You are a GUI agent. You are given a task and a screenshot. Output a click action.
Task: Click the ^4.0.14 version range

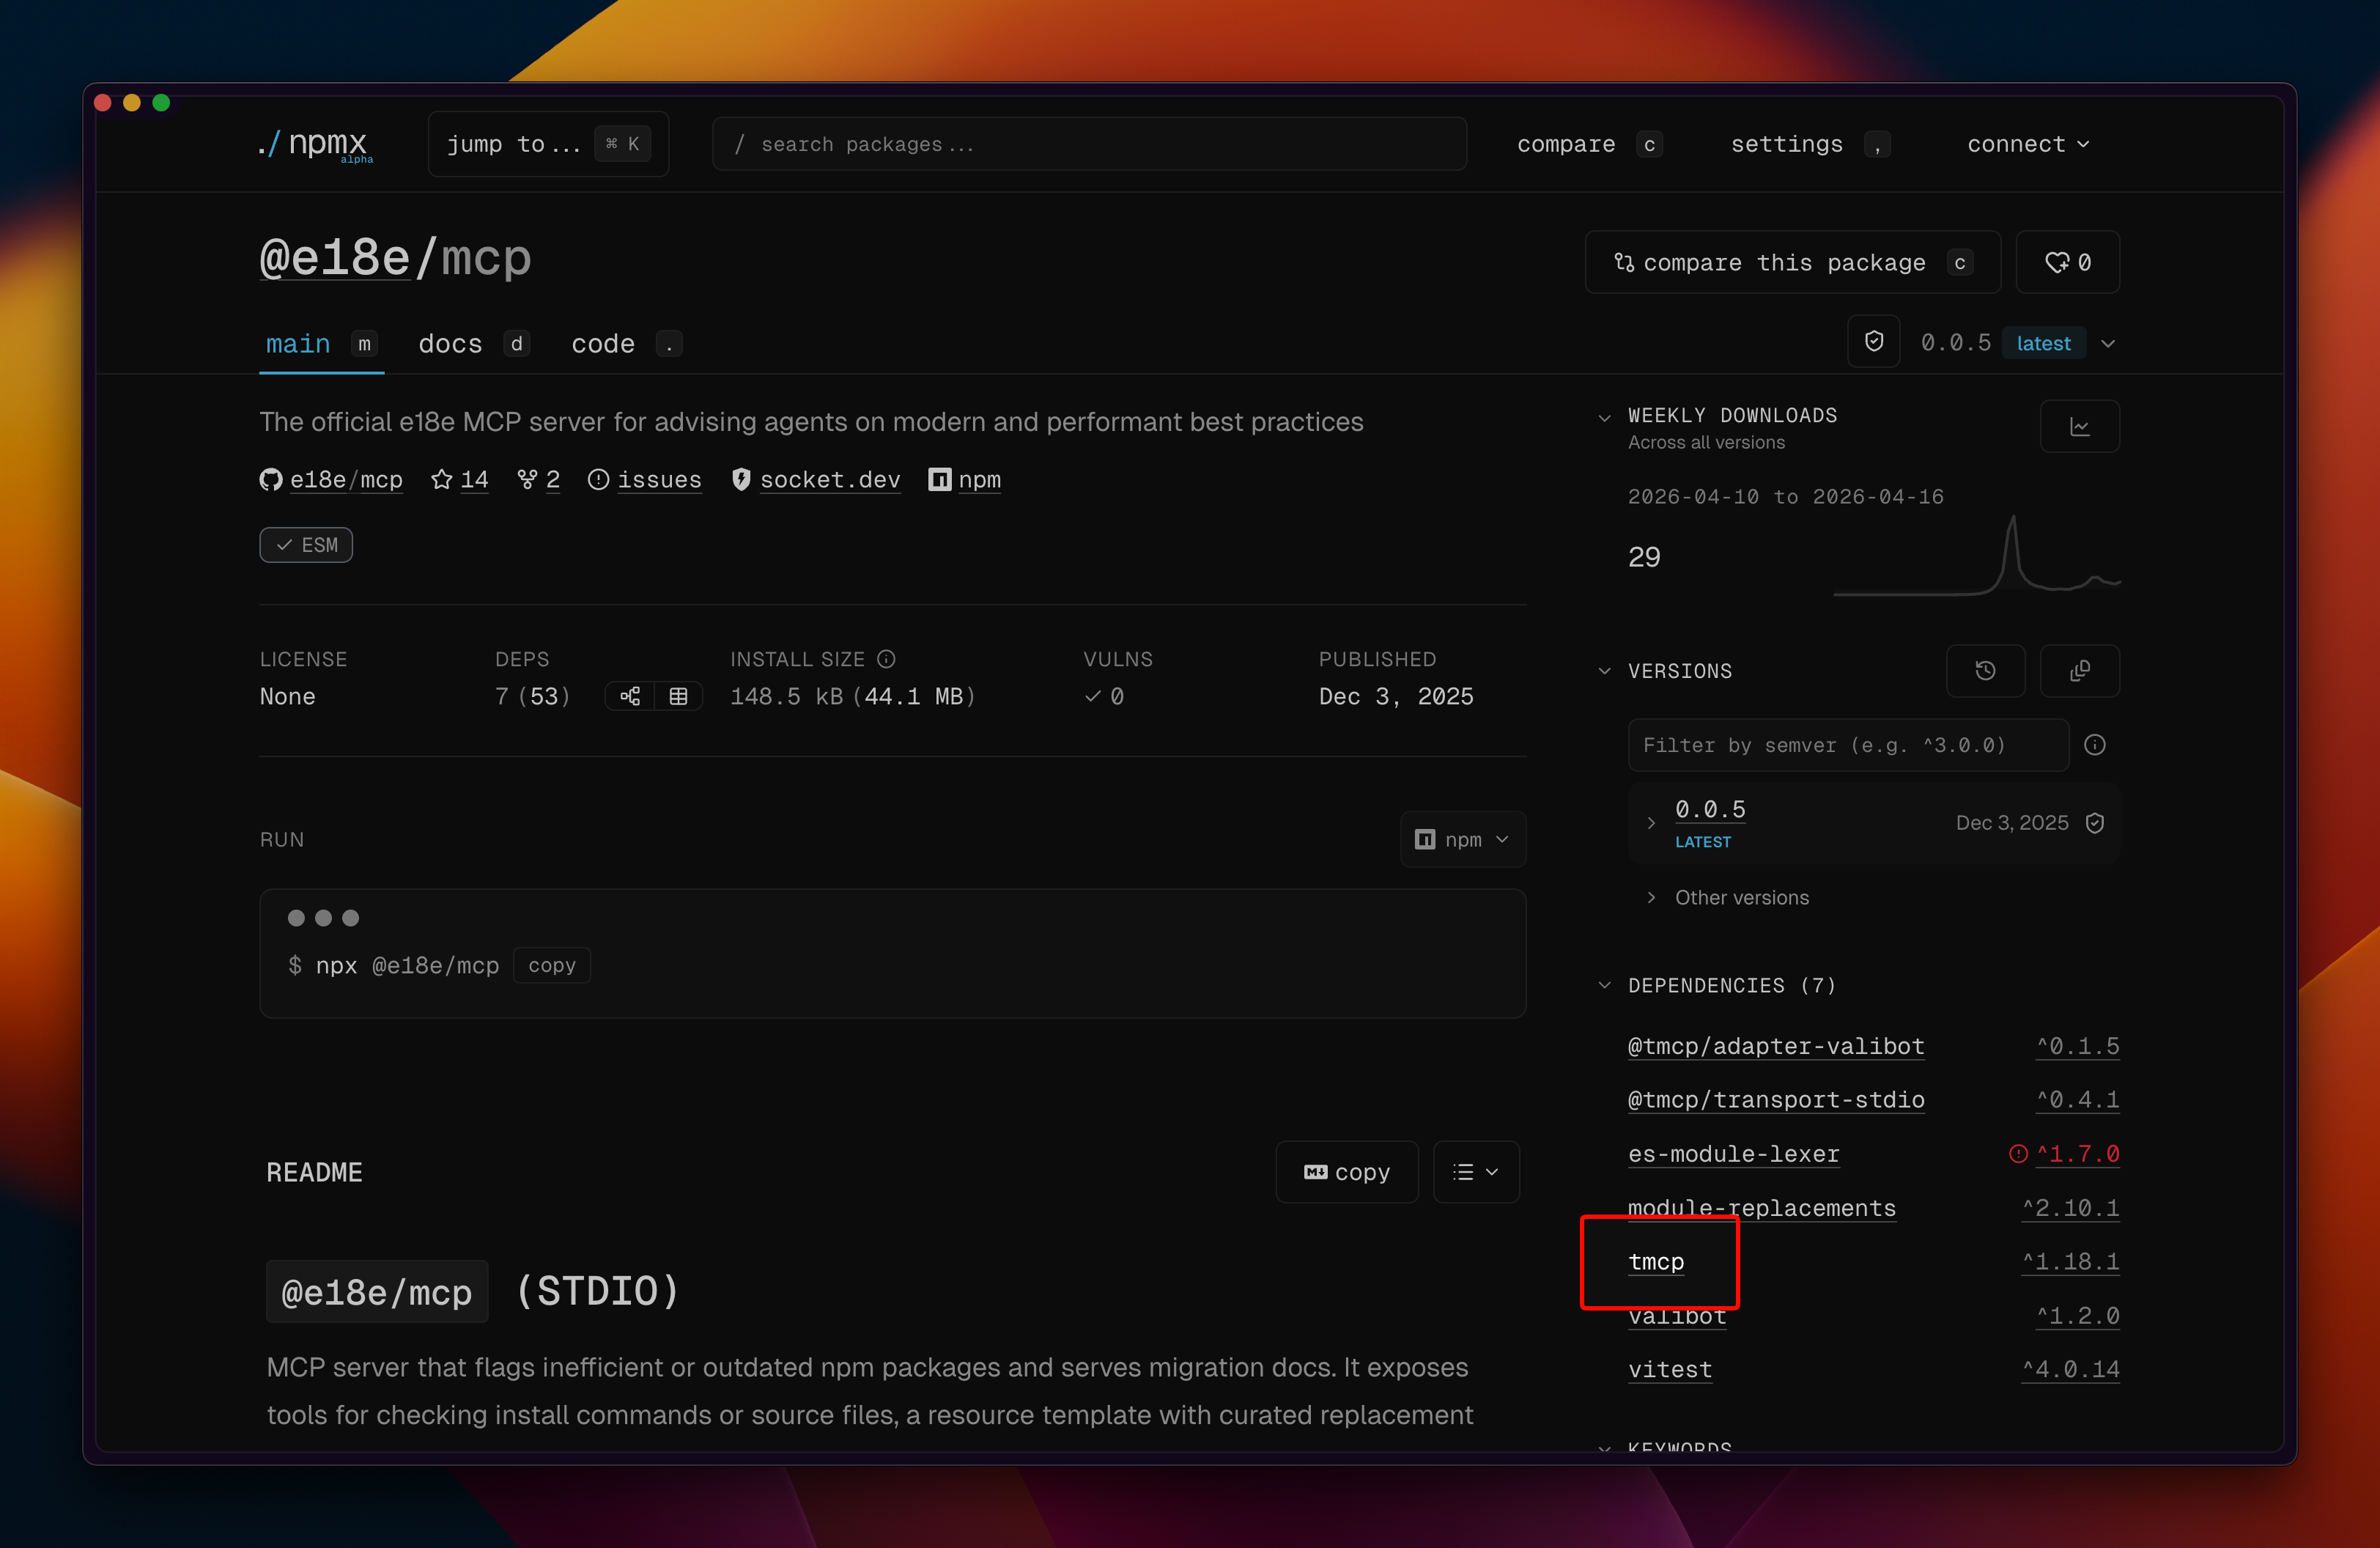2071,1370
